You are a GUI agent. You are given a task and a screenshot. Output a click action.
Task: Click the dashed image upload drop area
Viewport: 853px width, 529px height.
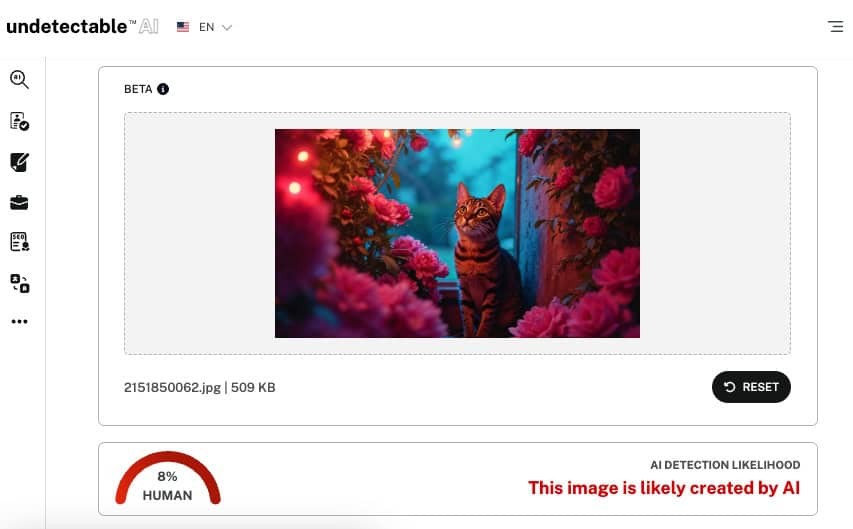[x=457, y=233]
